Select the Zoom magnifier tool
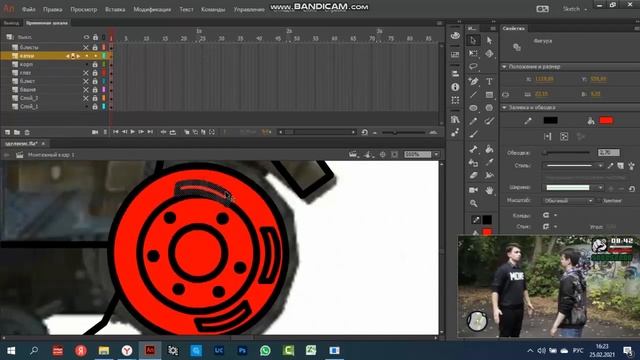 473,203
